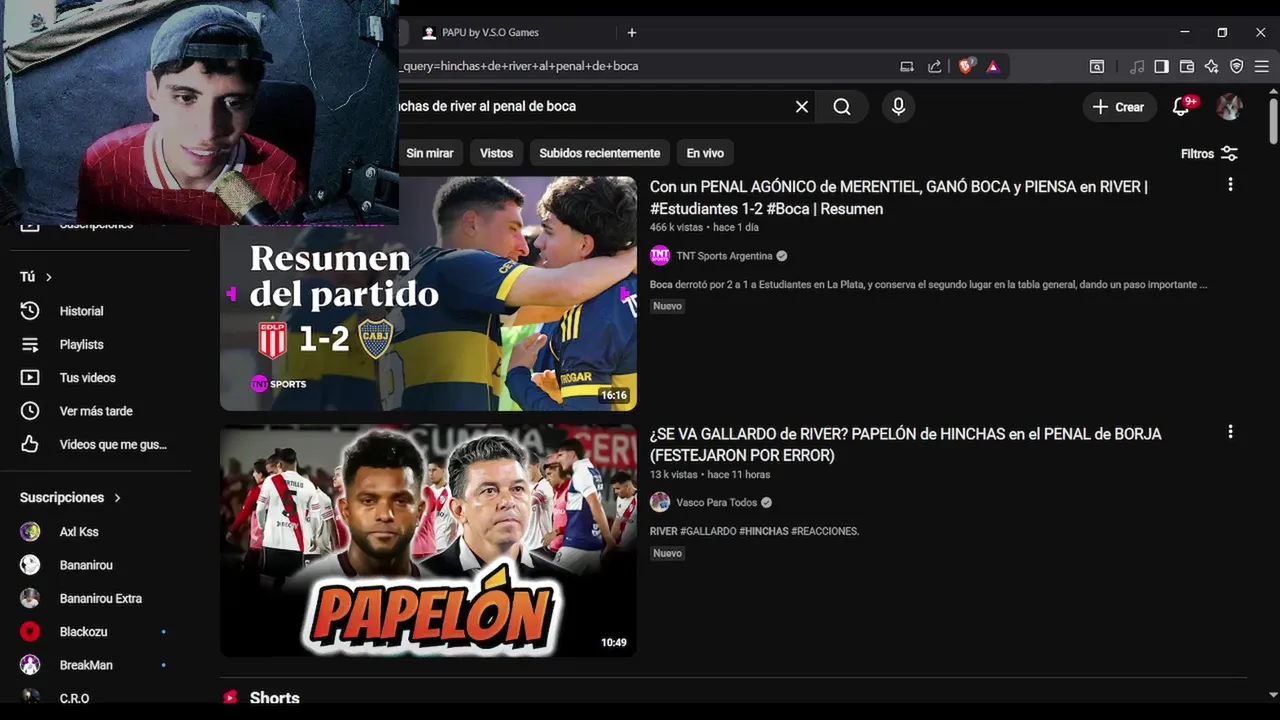The width and height of the screenshot is (1280, 720).
Task: Click the 10:49 duration label
Action: click(614, 642)
